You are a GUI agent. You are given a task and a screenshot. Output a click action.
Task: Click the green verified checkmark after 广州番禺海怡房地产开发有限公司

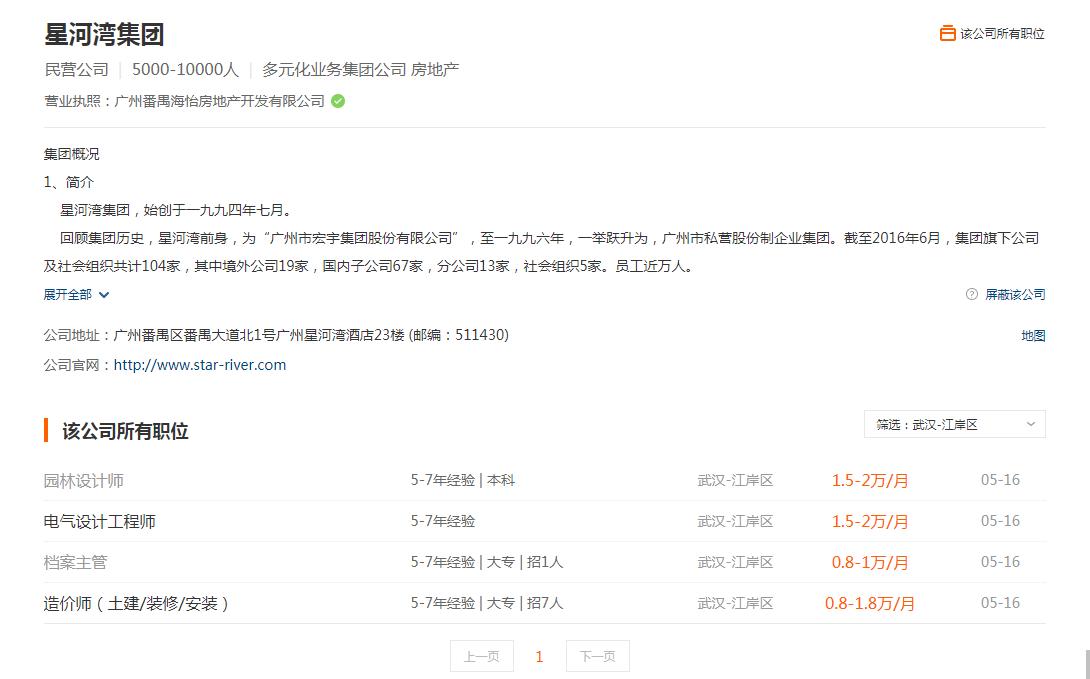[337, 100]
